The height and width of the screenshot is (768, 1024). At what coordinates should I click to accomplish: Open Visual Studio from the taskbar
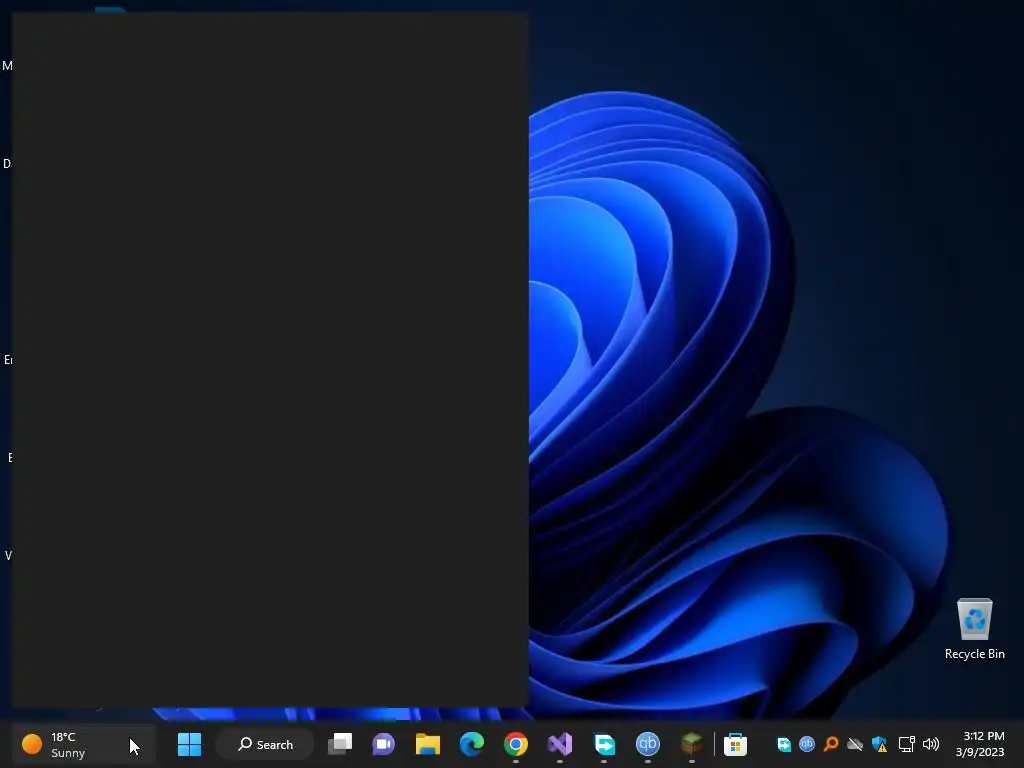click(560, 744)
